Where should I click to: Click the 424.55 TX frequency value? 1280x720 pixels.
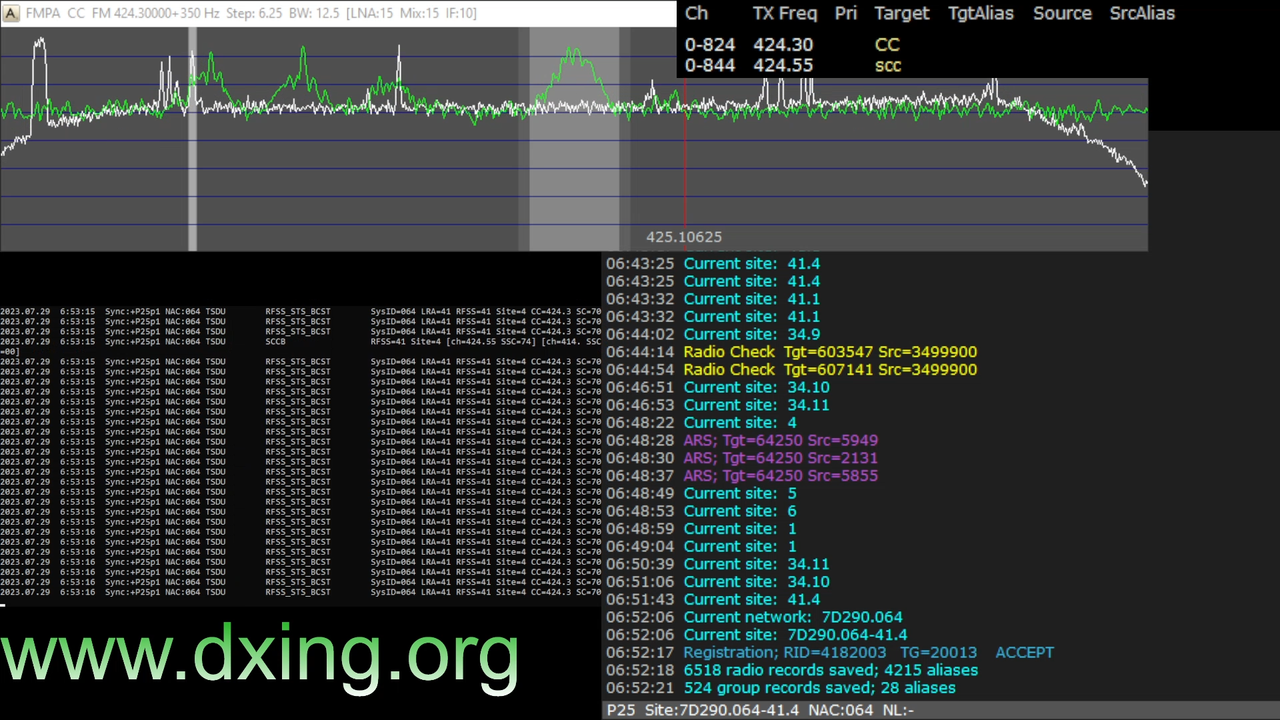783,66
